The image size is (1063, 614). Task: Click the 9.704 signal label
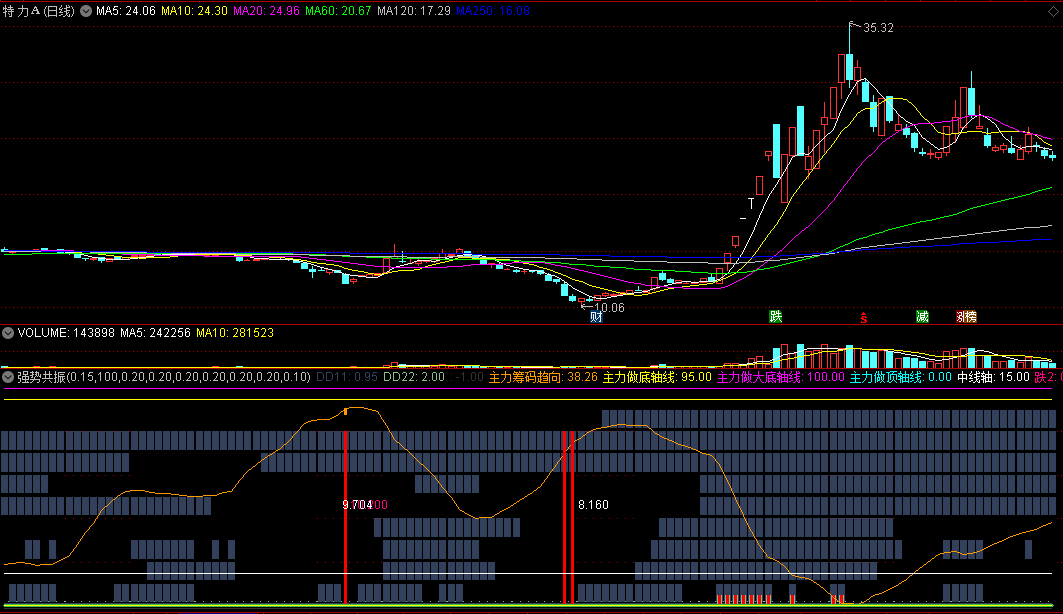(x=357, y=505)
